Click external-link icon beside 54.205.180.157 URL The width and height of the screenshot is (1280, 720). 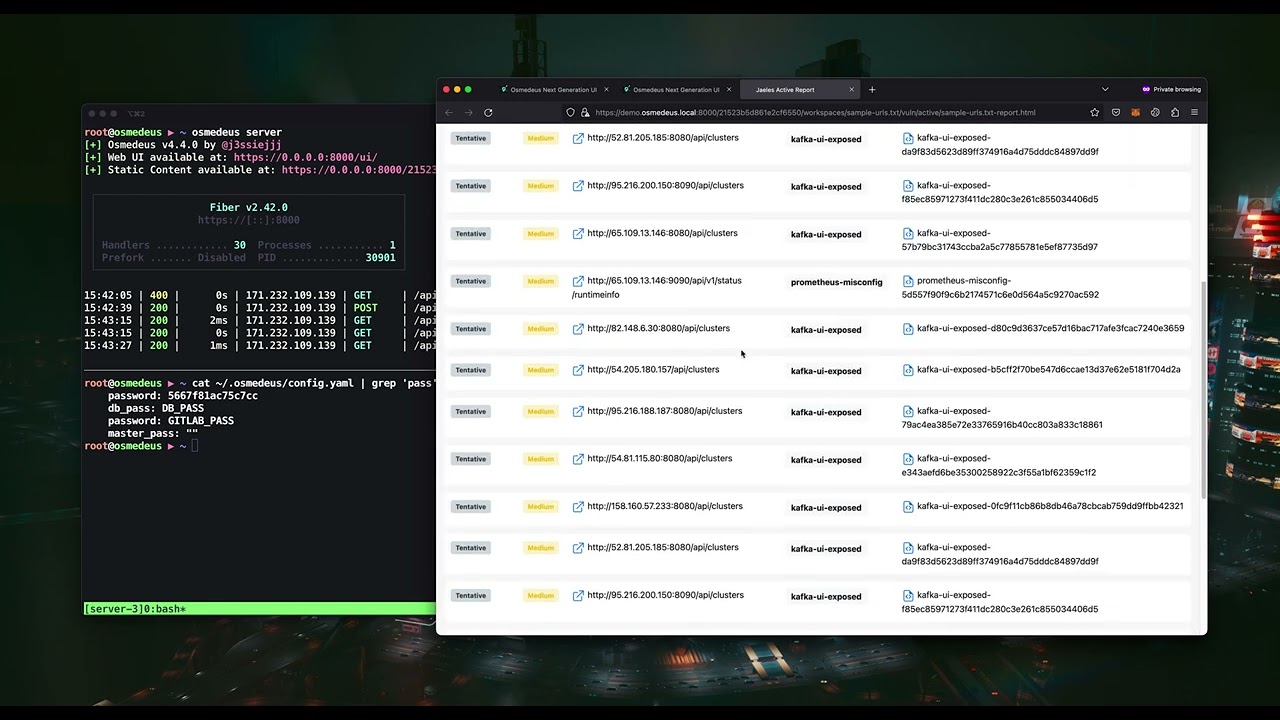pos(578,370)
